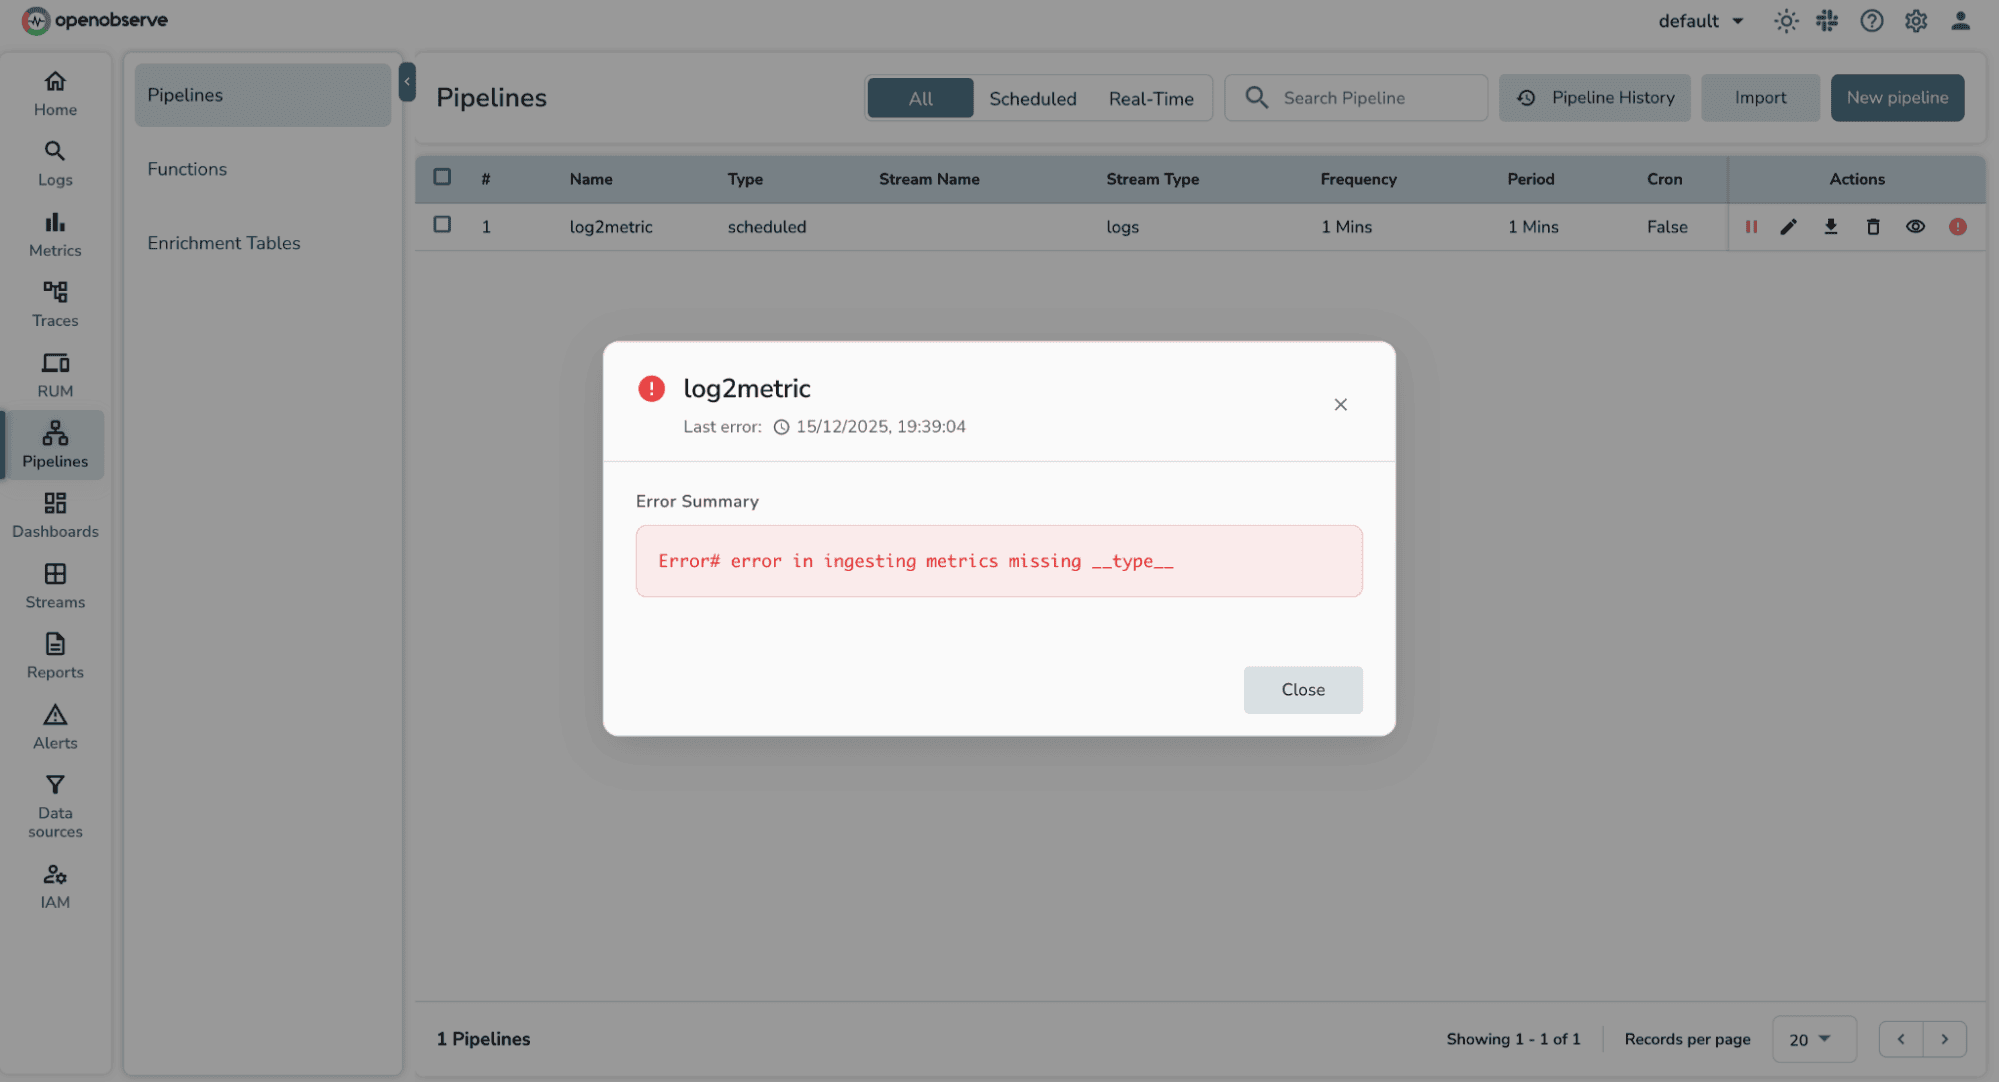The image size is (1999, 1083).
Task: Change the records per page value
Action: [x=1813, y=1039]
